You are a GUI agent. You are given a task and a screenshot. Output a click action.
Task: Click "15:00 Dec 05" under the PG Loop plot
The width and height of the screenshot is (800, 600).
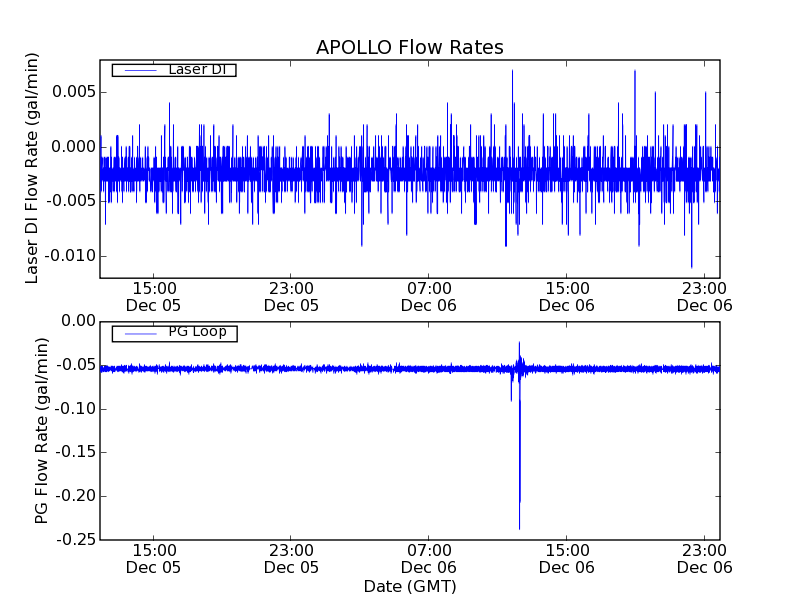pos(154,559)
